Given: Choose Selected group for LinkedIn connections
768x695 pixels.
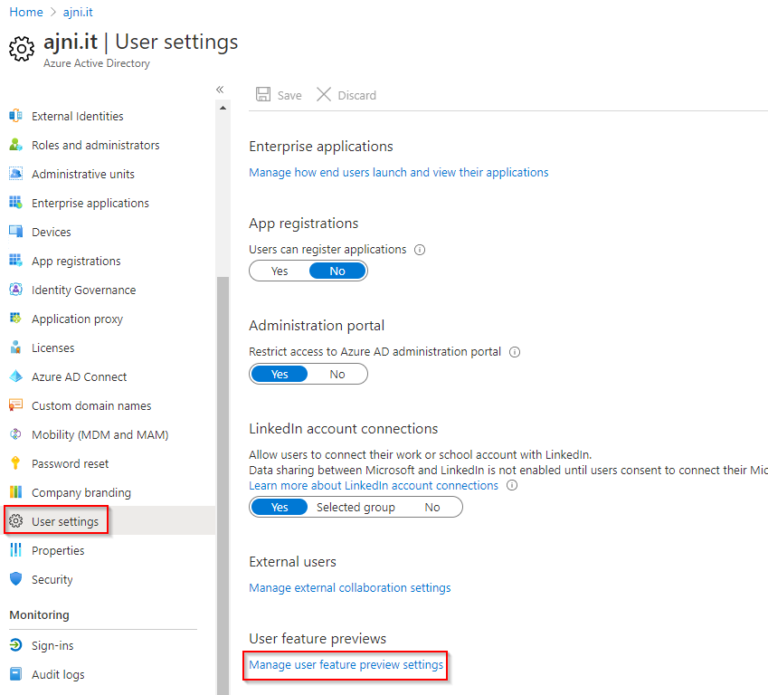Looking at the screenshot, I should tap(356, 507).
